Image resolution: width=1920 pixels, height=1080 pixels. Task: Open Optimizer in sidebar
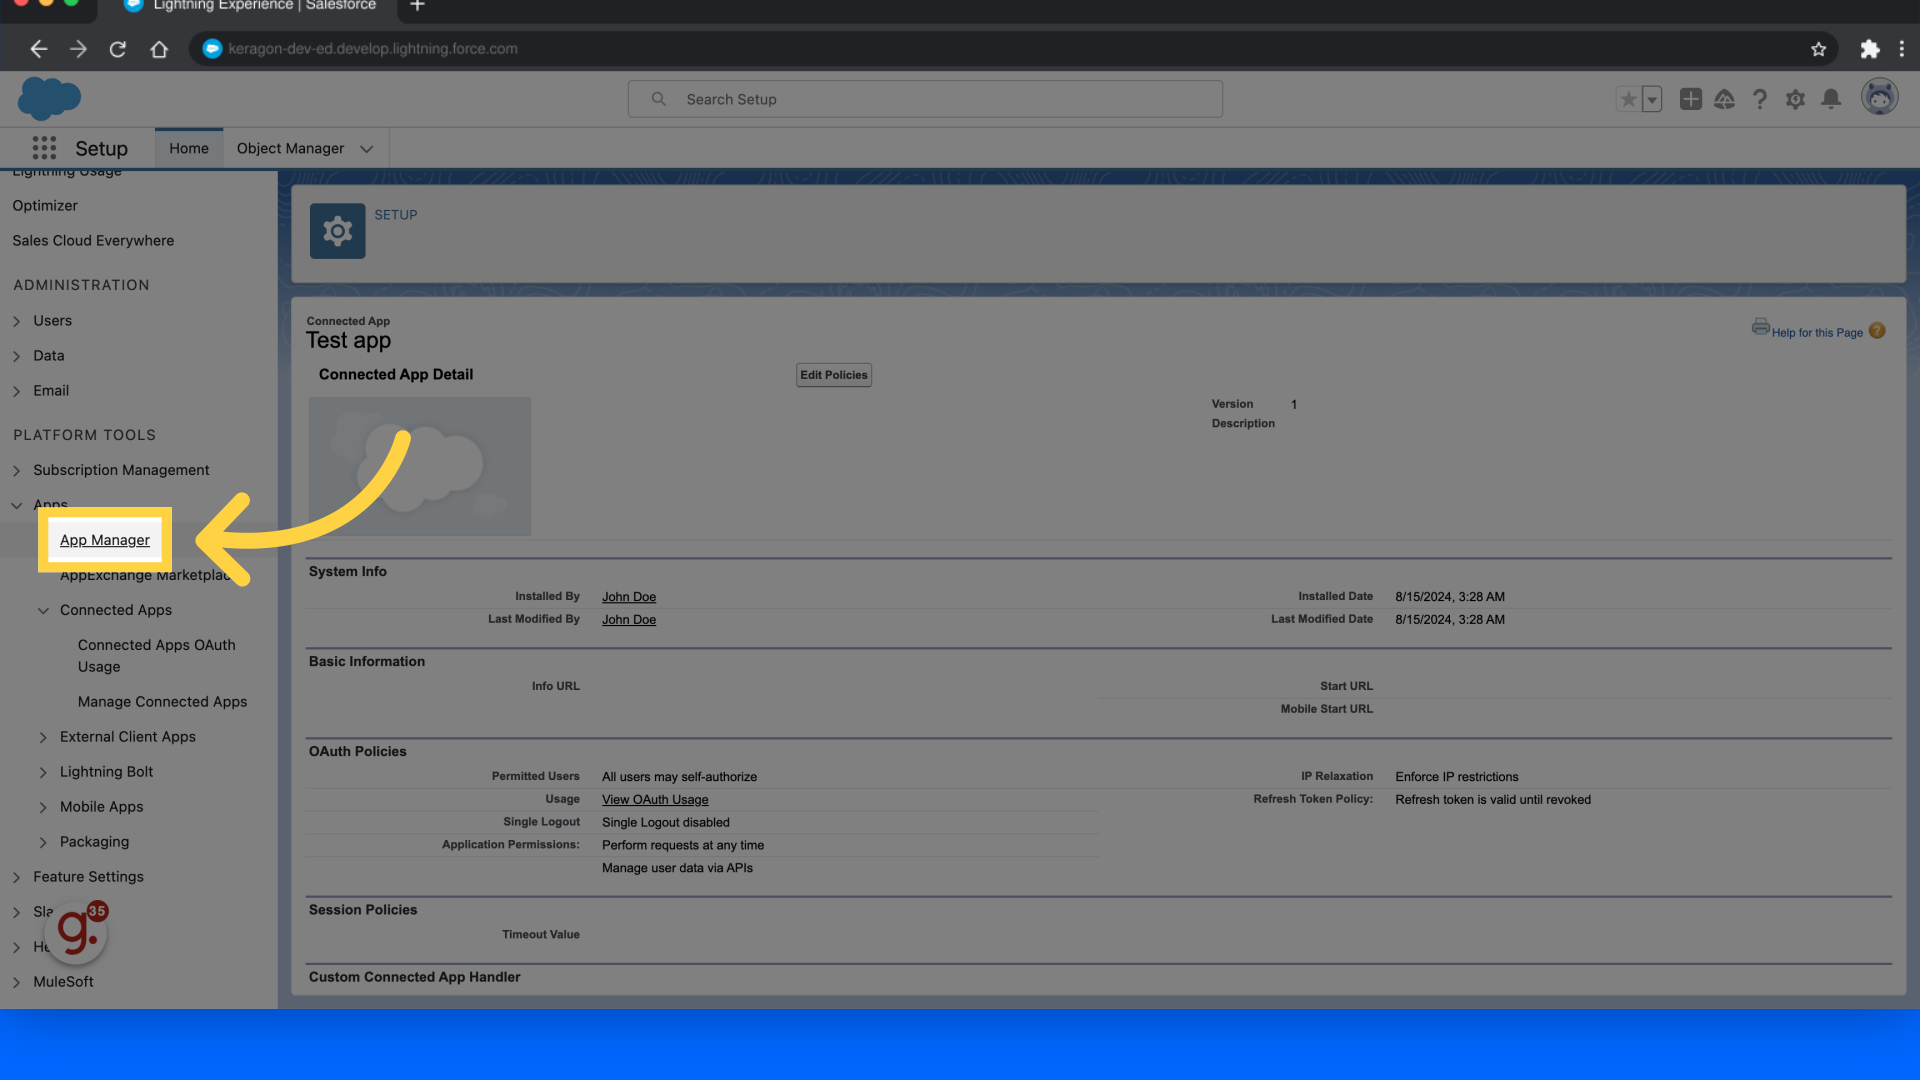pyautogui.click(x=45, y=206)
